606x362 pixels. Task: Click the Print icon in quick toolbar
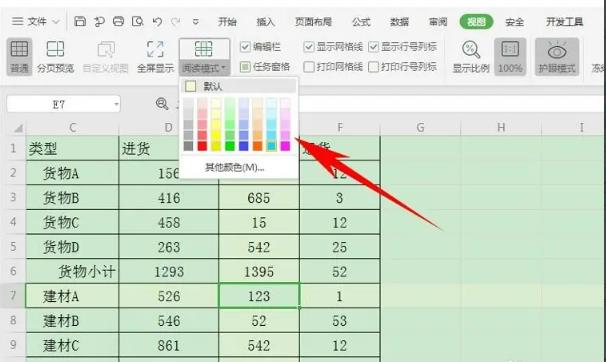(x=118, y=21)
